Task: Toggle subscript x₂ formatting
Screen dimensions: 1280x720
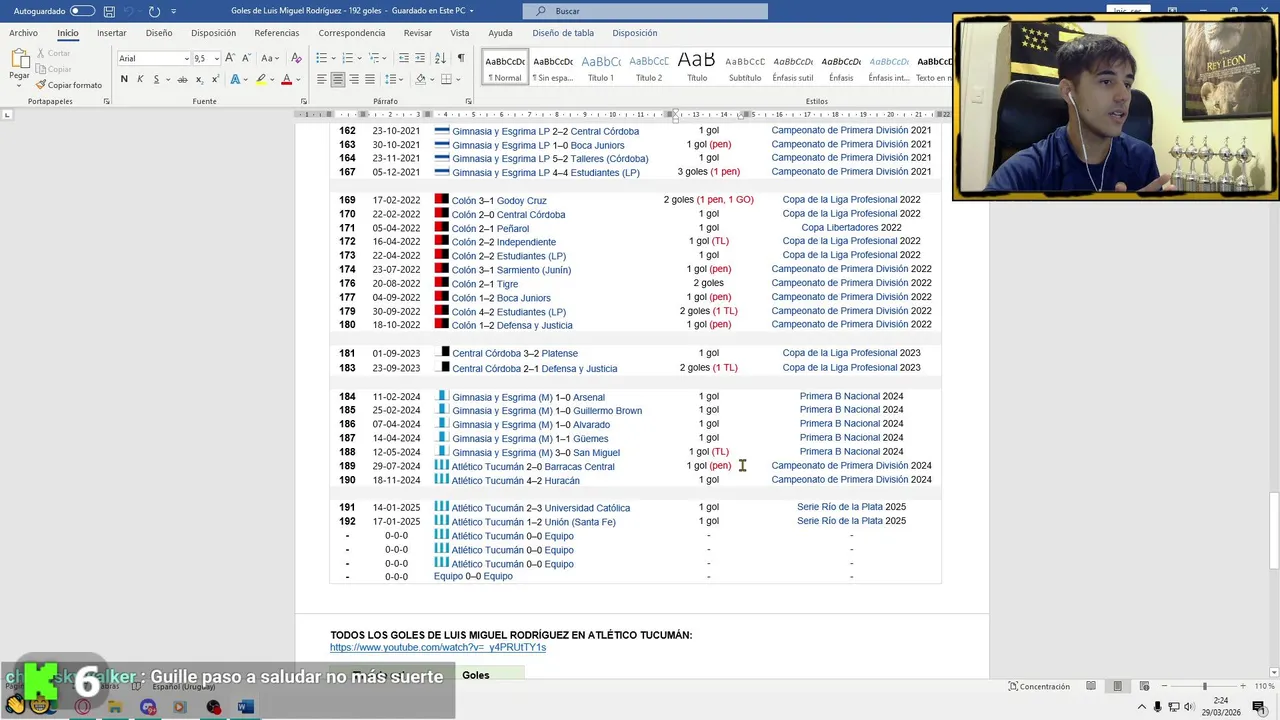Action: [x=199, y=79]
